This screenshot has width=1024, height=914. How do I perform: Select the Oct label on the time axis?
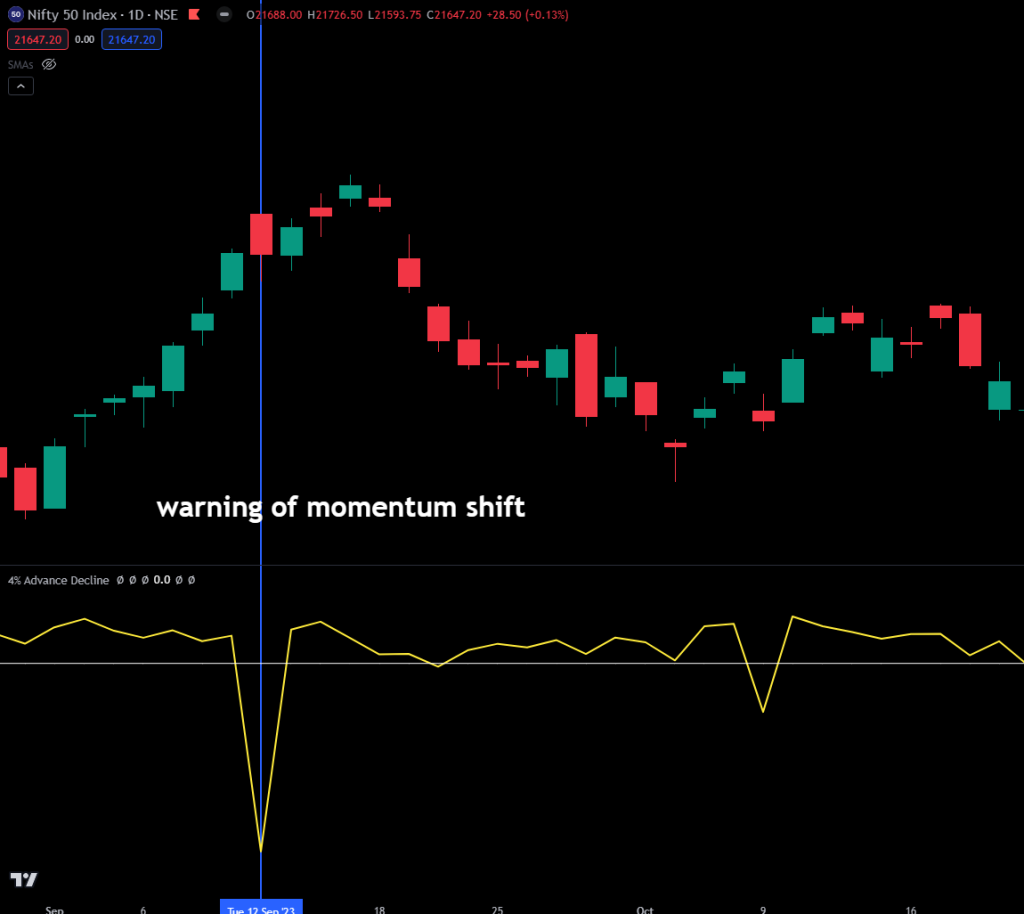coord(646,911)
